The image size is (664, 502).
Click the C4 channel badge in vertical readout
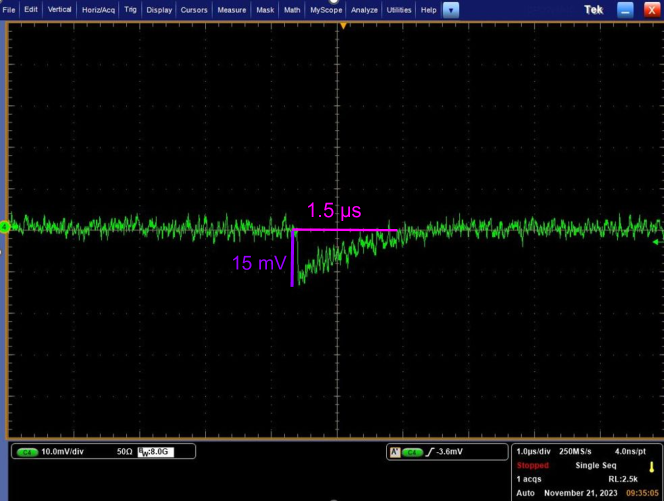pos(28,453)
